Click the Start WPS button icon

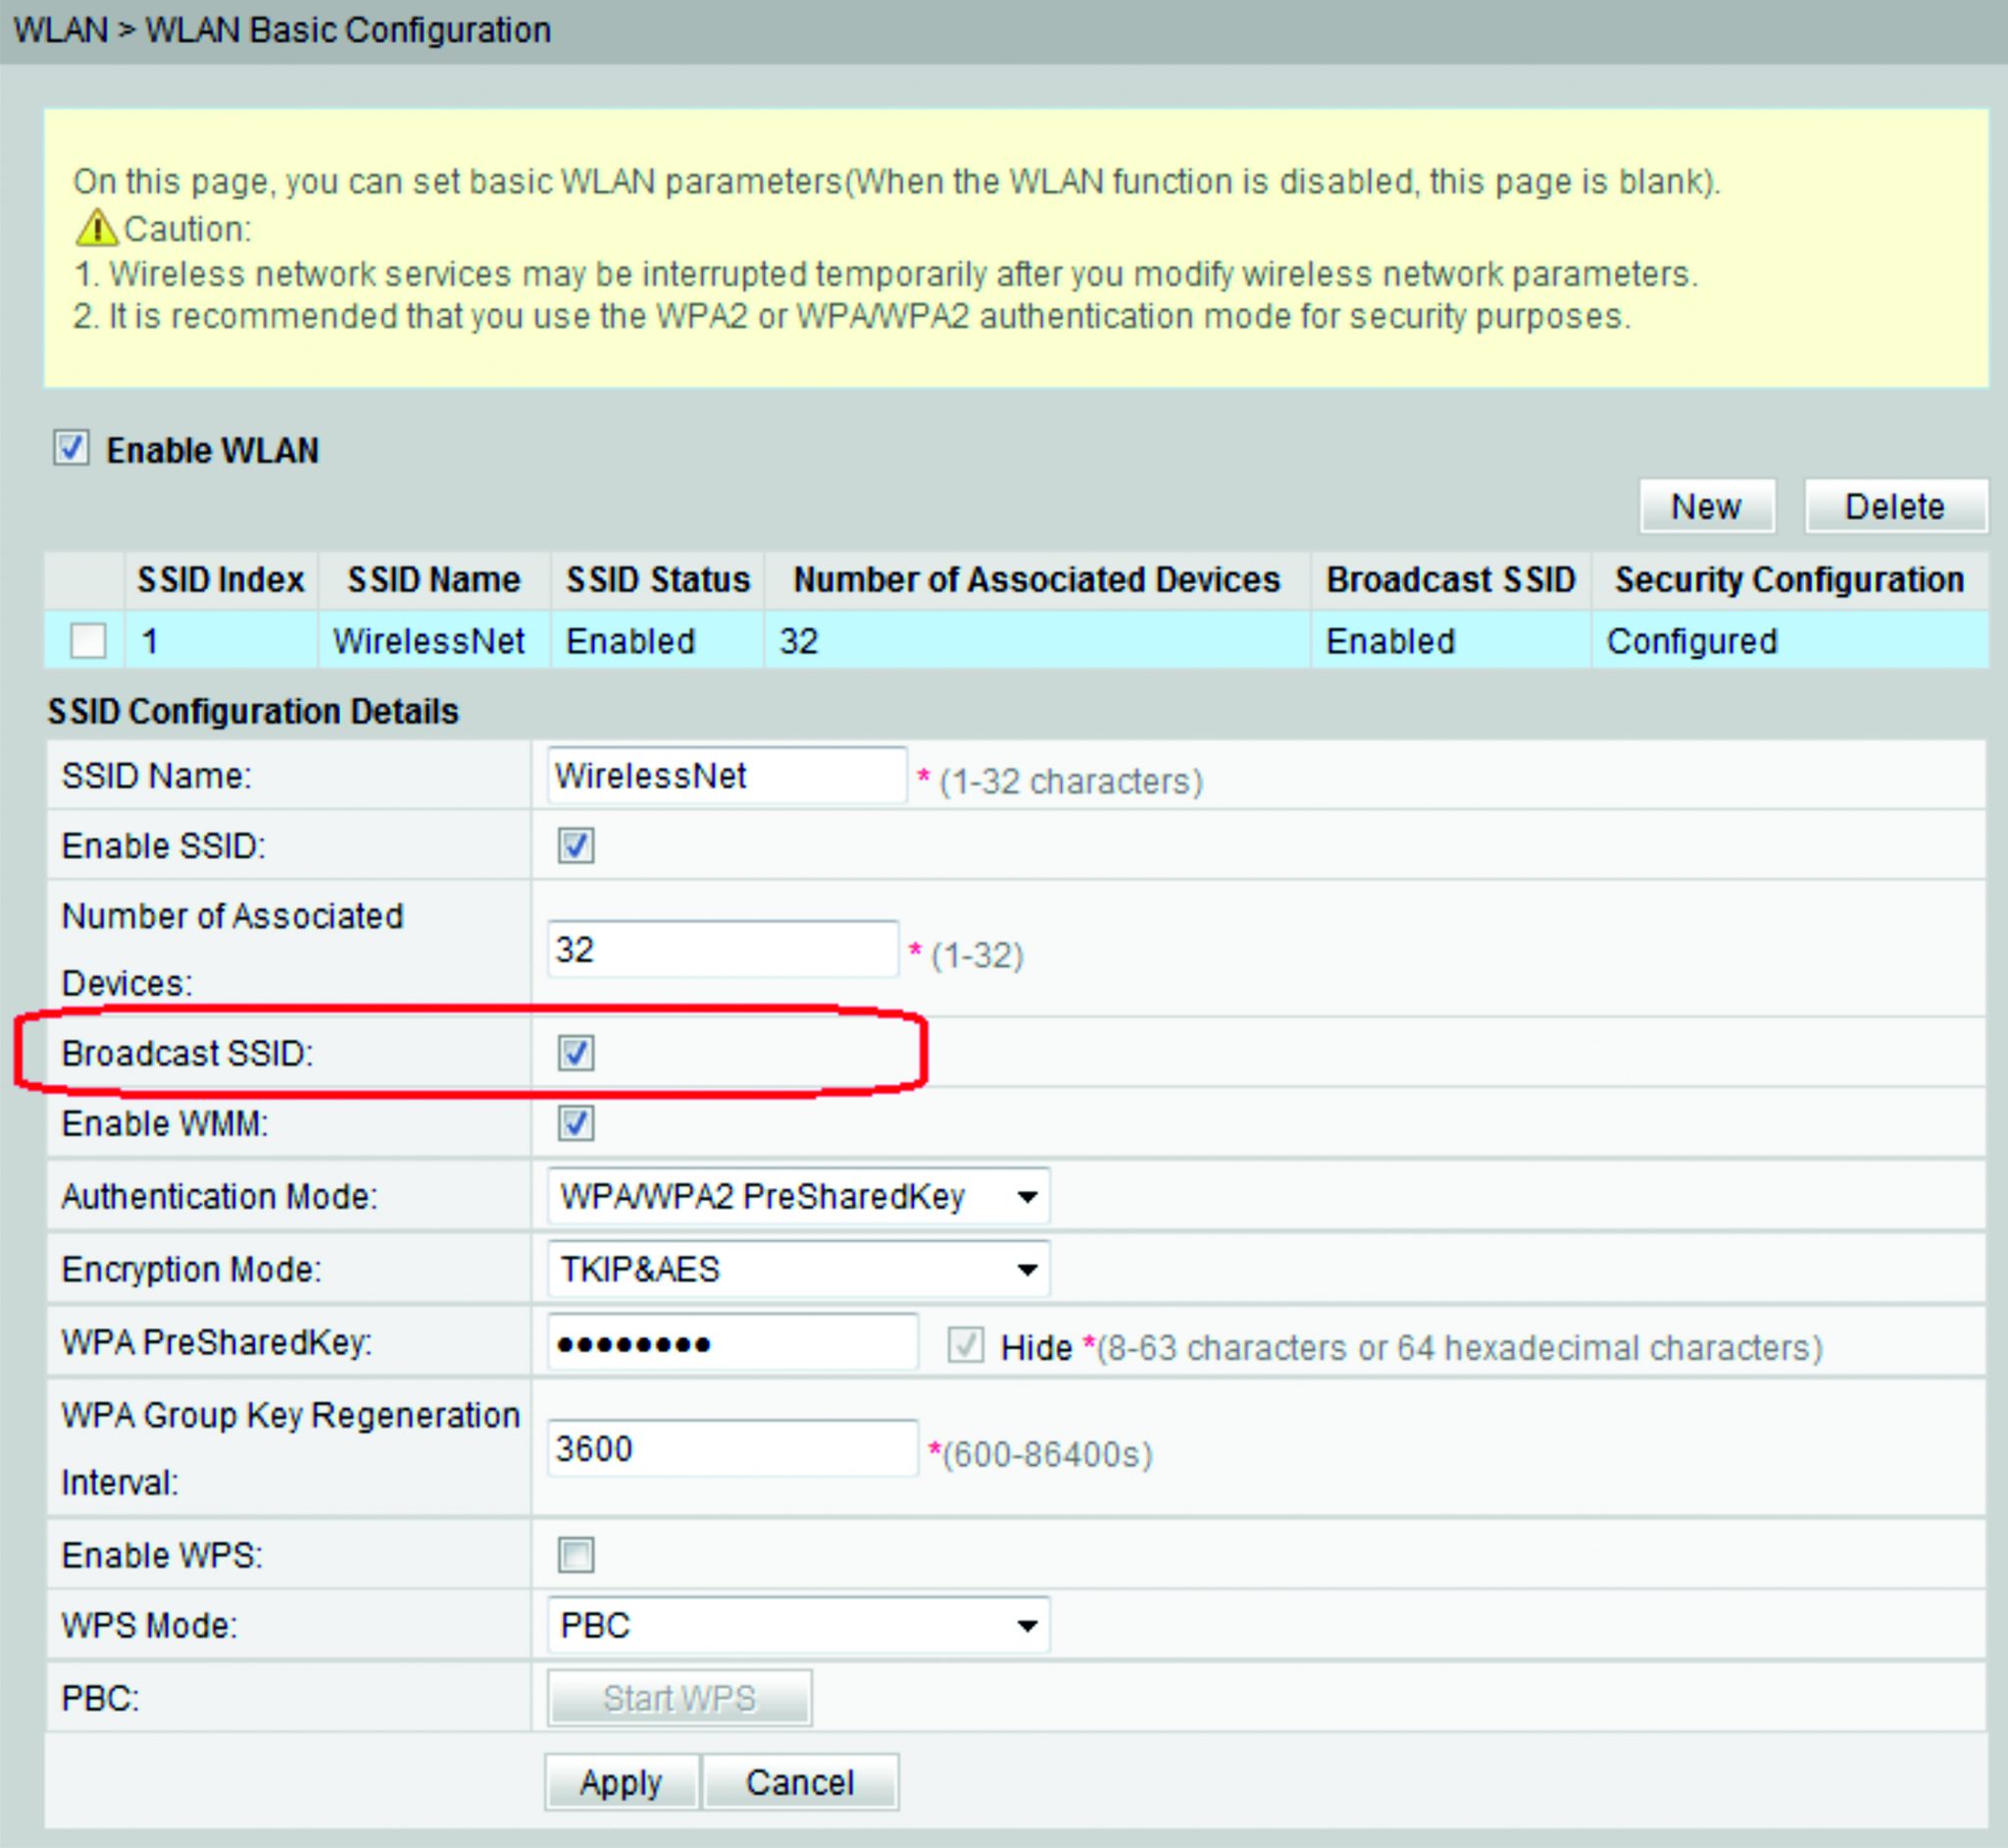pos(649,1683)
